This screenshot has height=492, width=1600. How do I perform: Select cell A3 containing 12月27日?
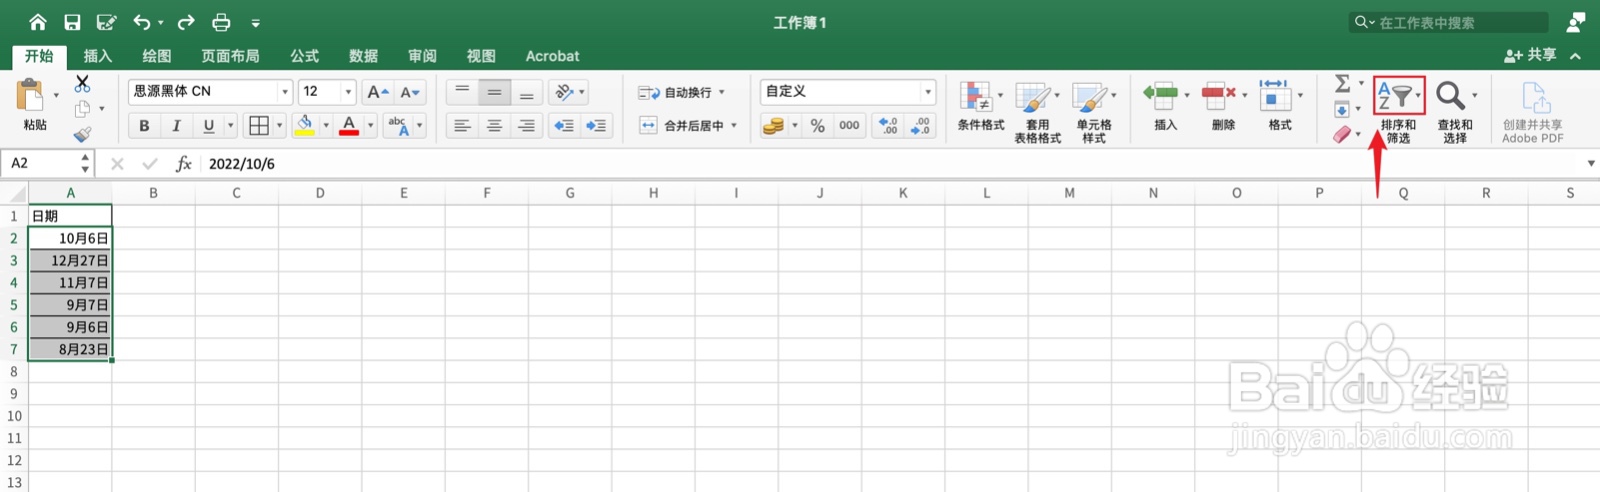click(x=70, y=260)
